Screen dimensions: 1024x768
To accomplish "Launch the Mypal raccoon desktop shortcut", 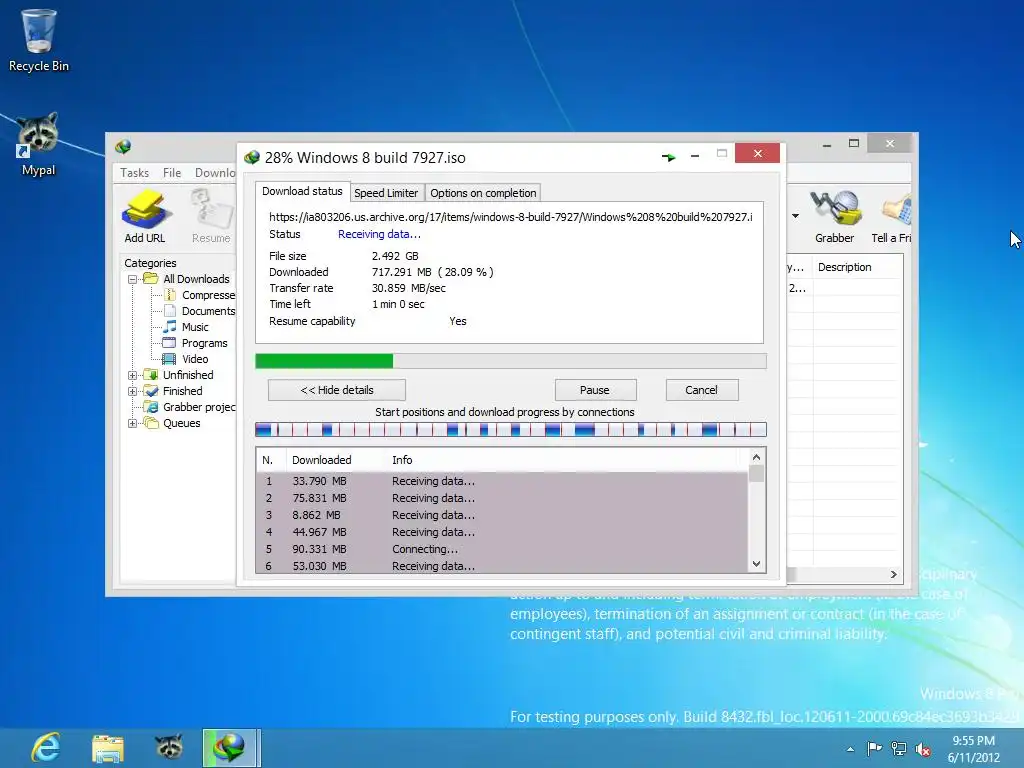I will pos(39,145).
